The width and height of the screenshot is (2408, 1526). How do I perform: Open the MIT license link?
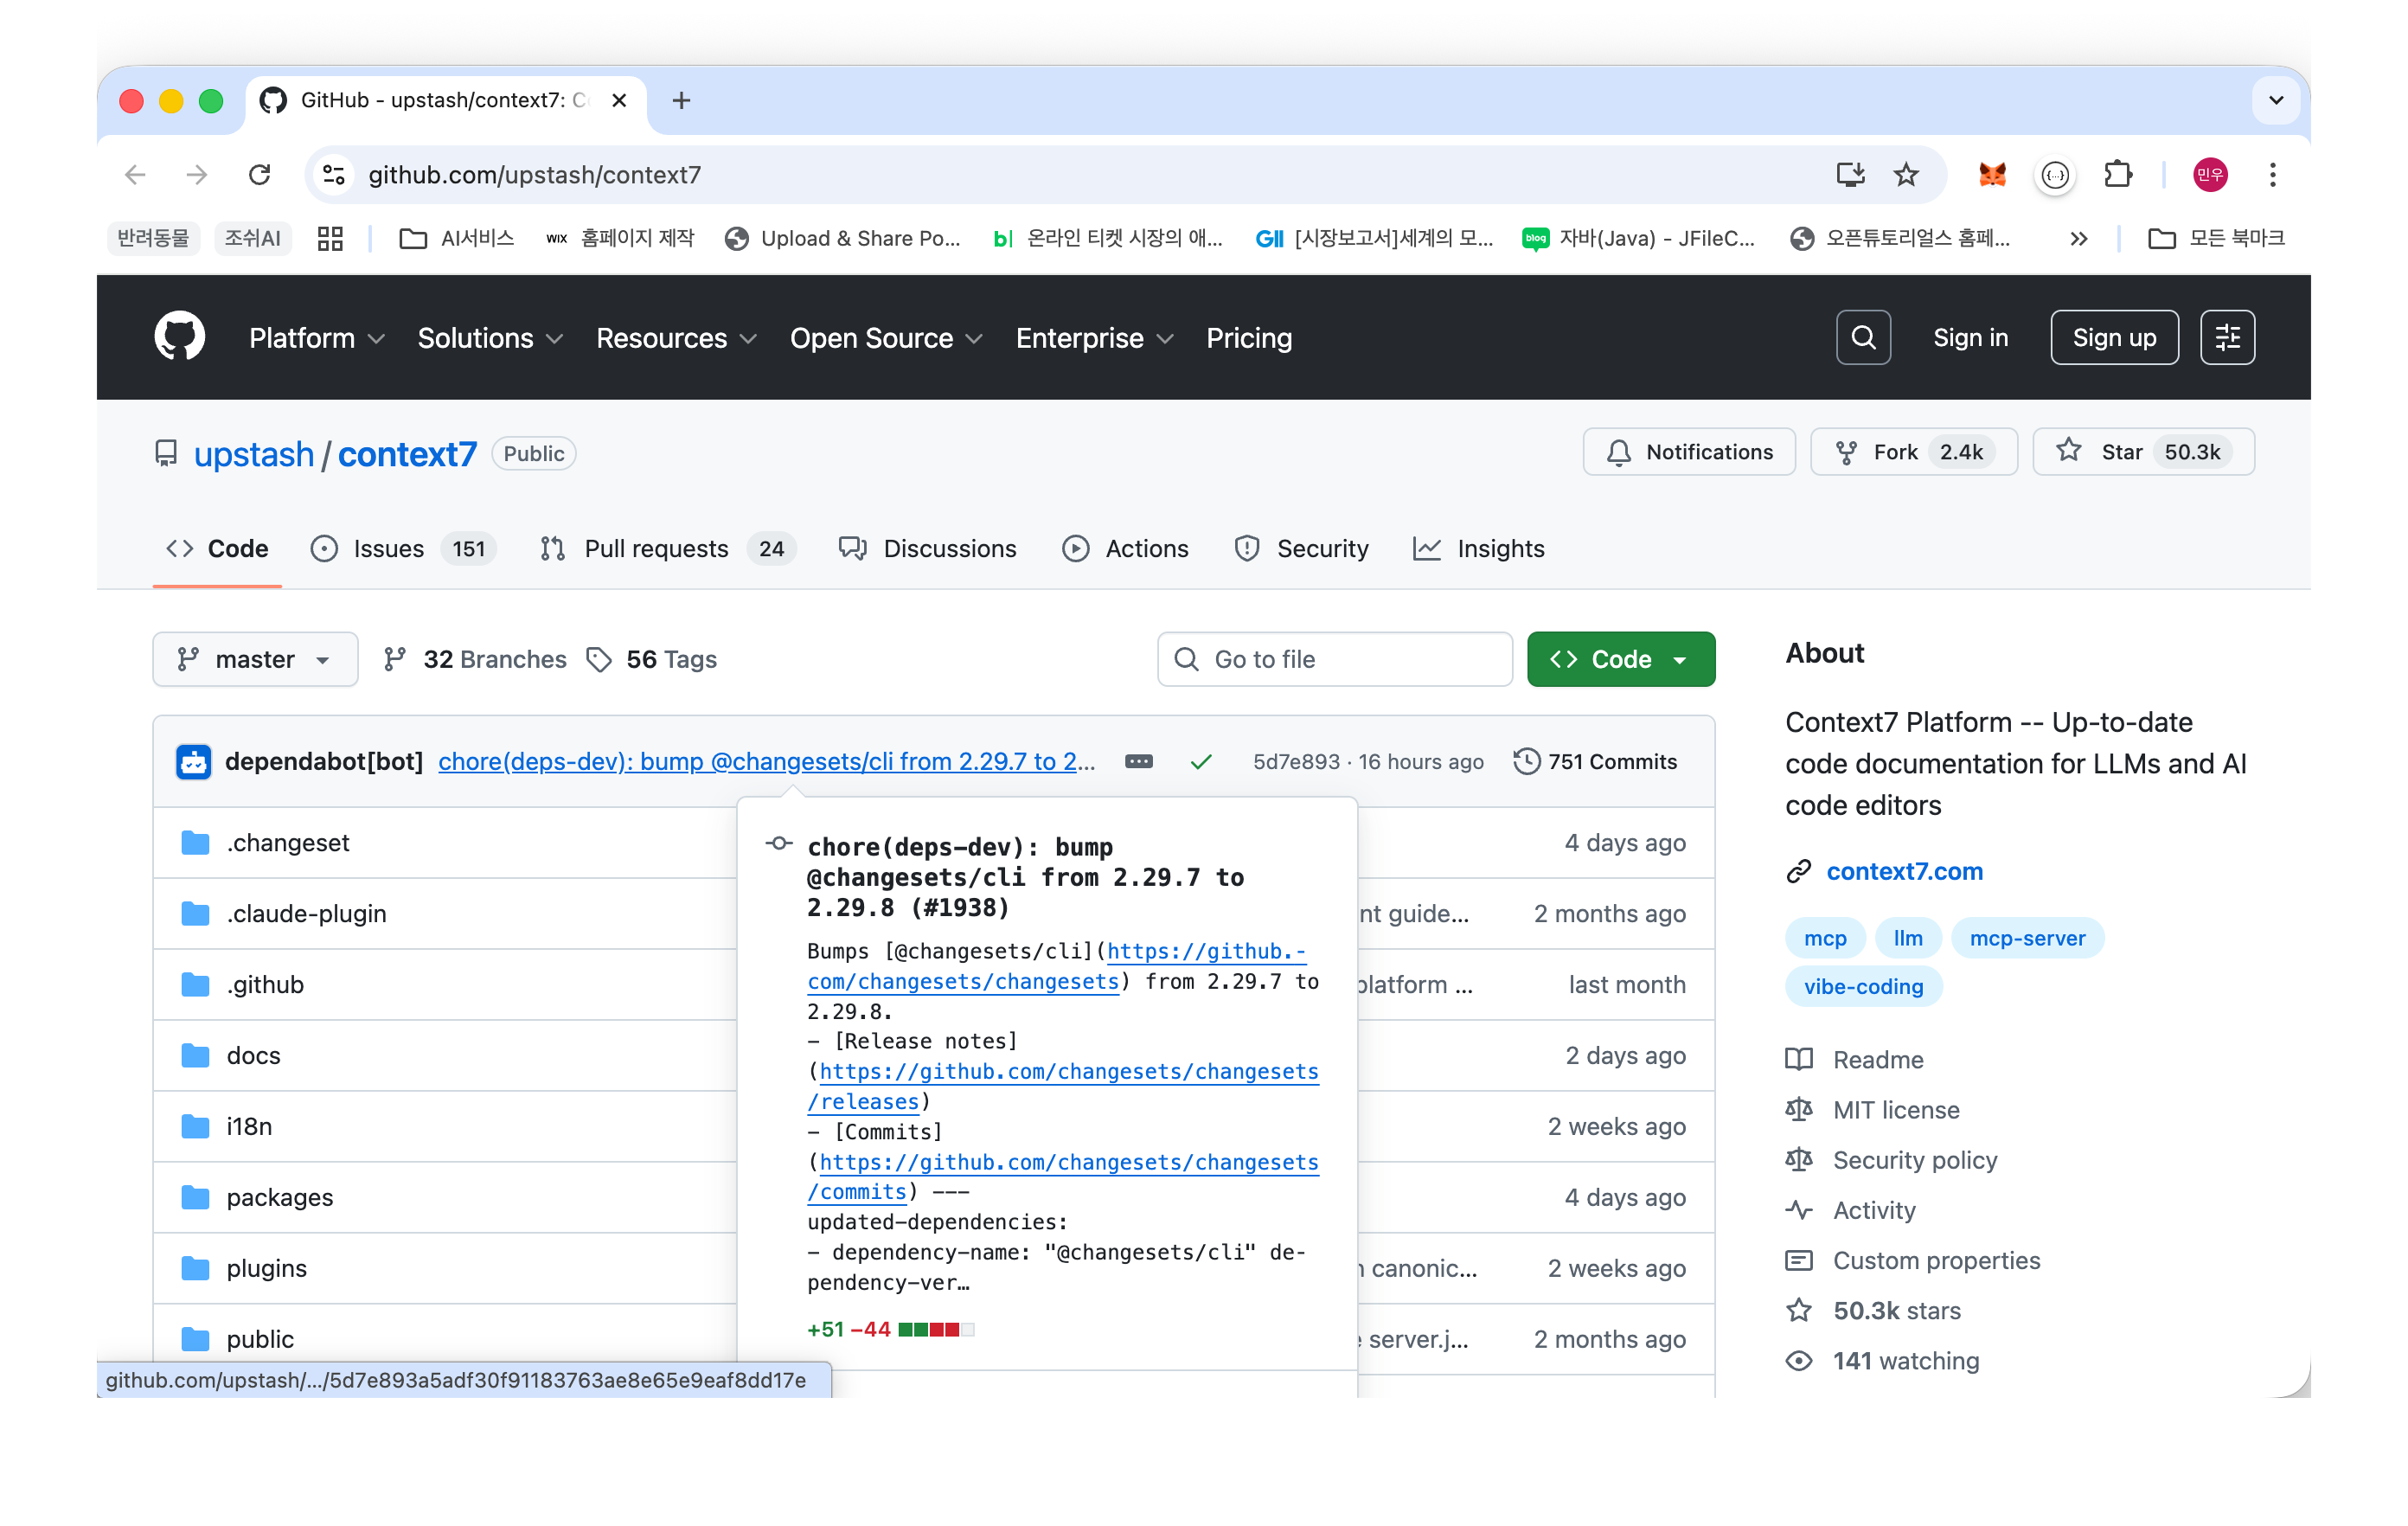pyautogui.click(x=1895, y=1110)
